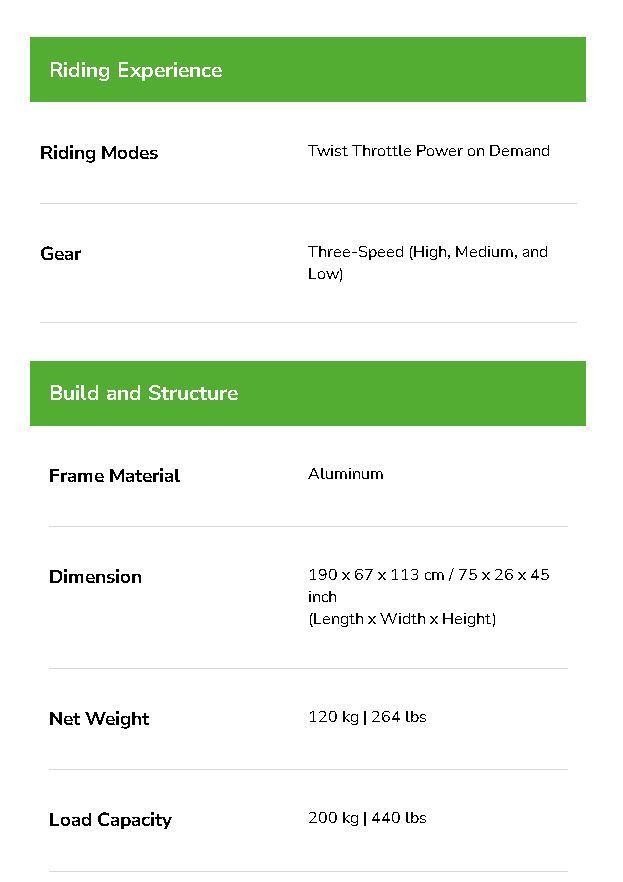
Task: Click the divider line below Riding Modes row
Action: (x=308, y=203)
